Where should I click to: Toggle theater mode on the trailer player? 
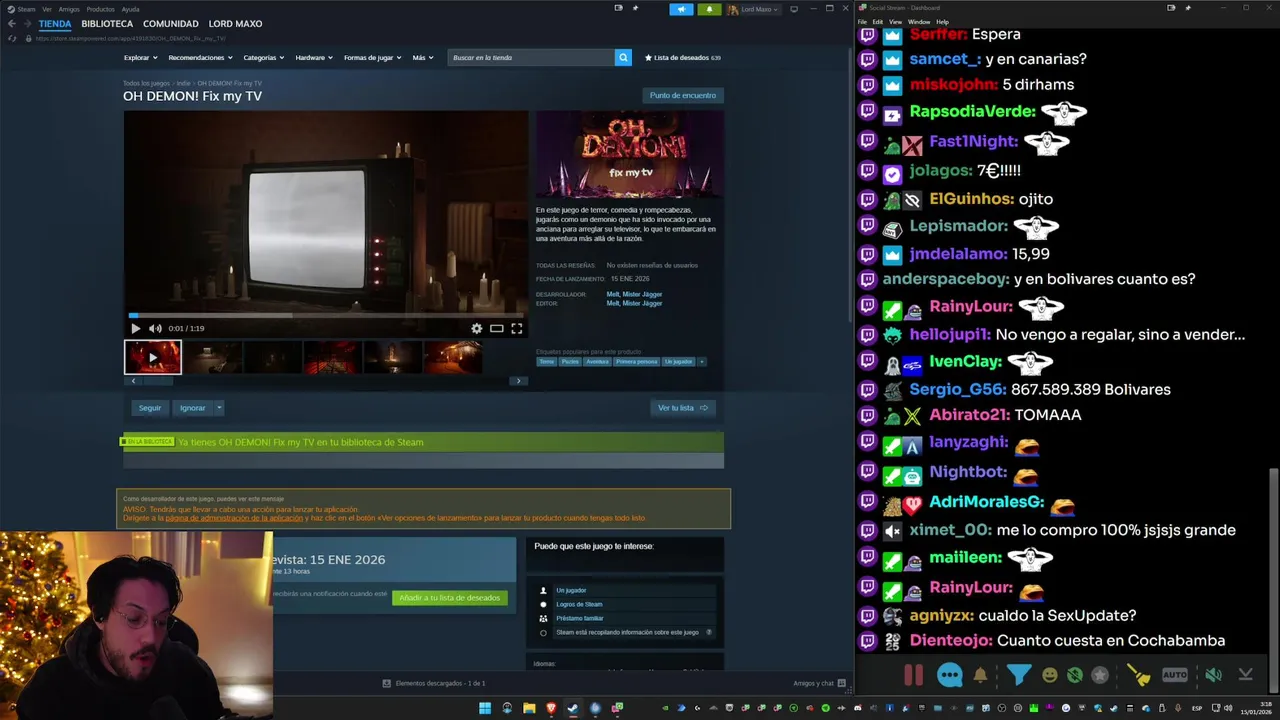point(496,328)
